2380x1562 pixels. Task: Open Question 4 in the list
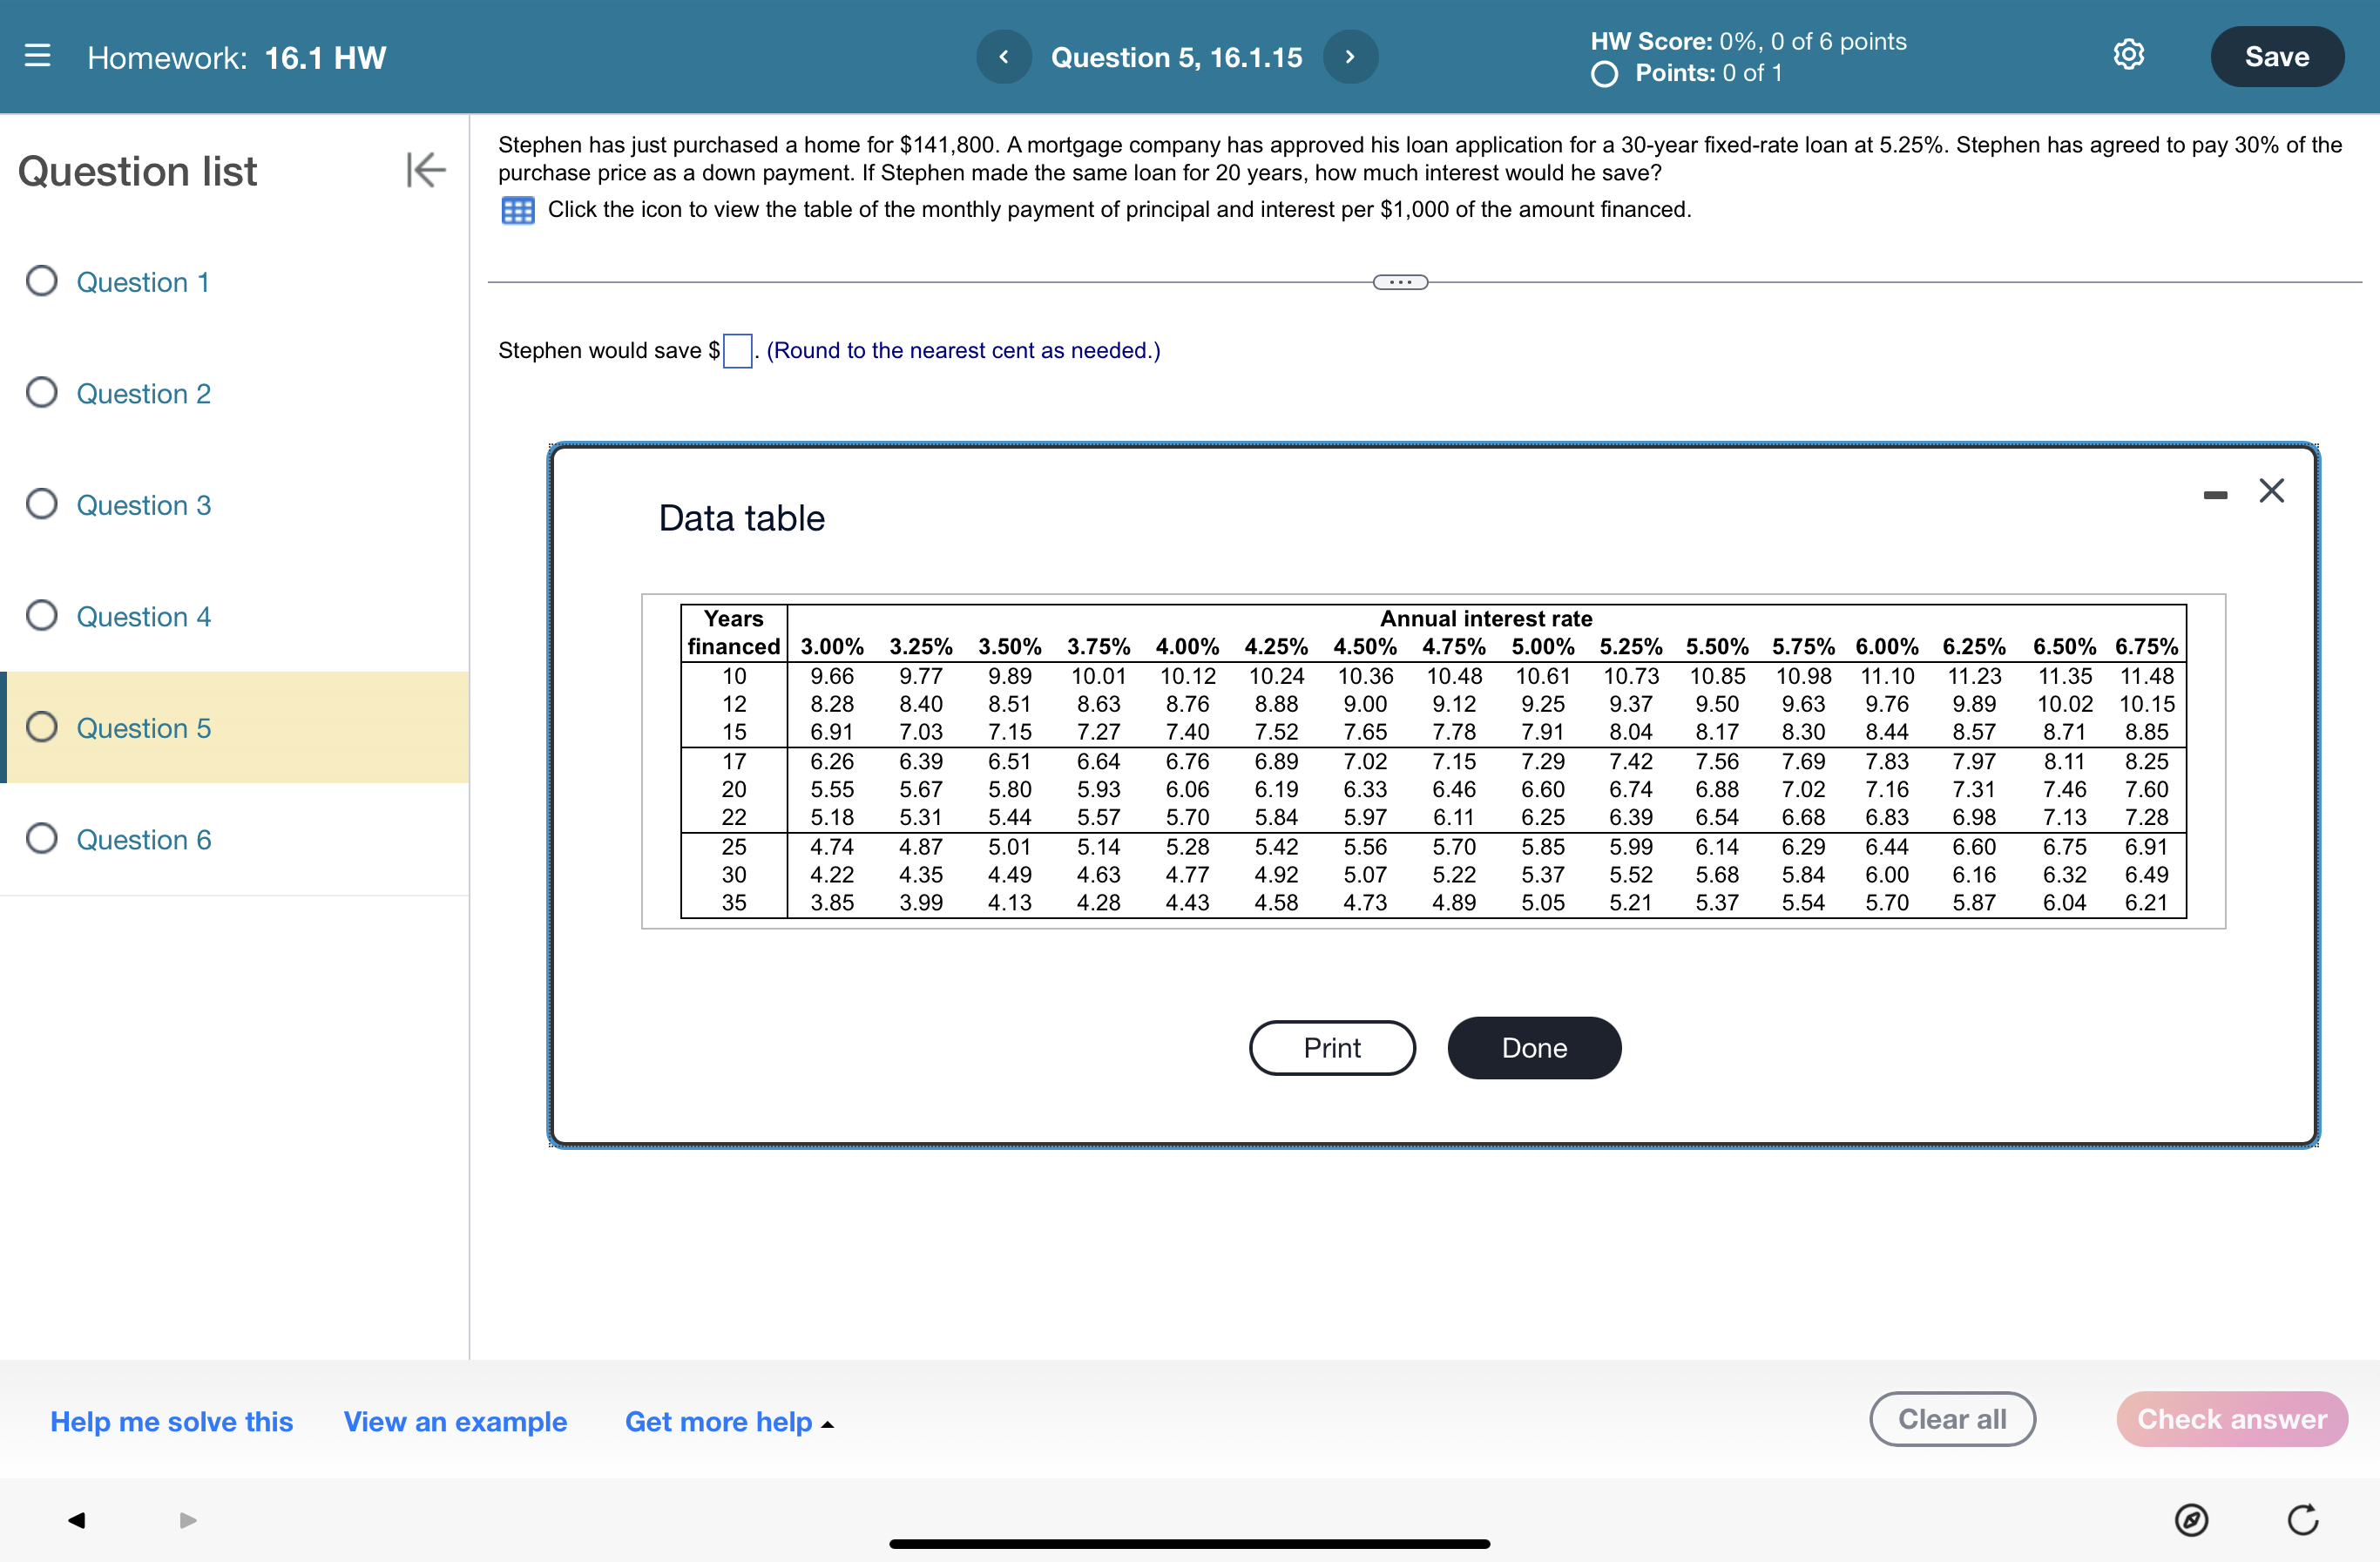[x=143, y=617]
